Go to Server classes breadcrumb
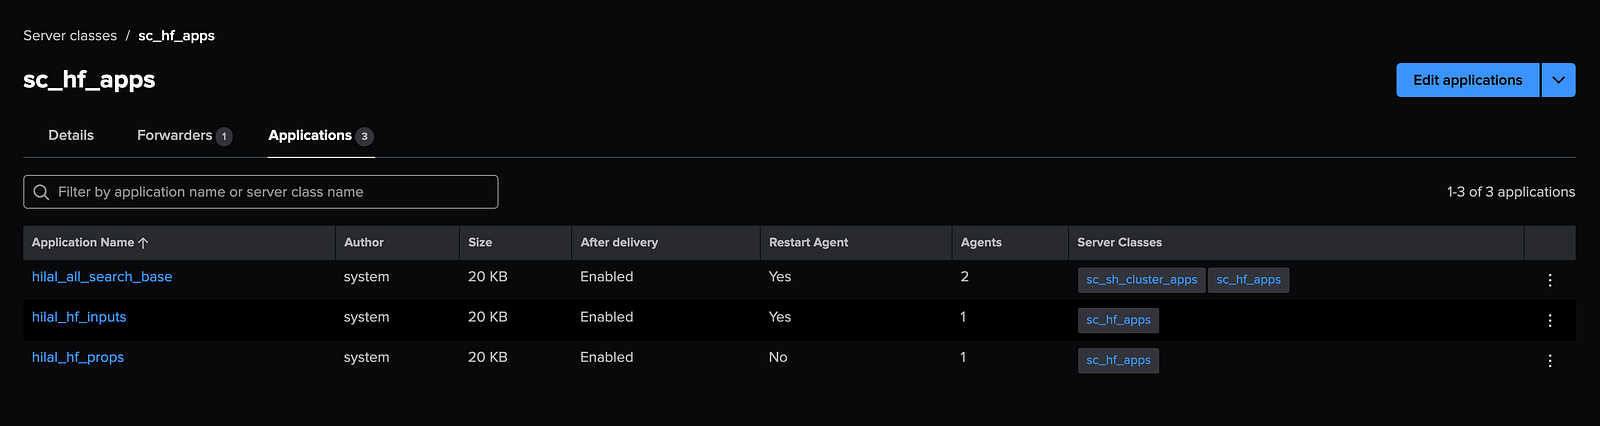This screenshot has width=1600, height=426. (x=70, y=36)
